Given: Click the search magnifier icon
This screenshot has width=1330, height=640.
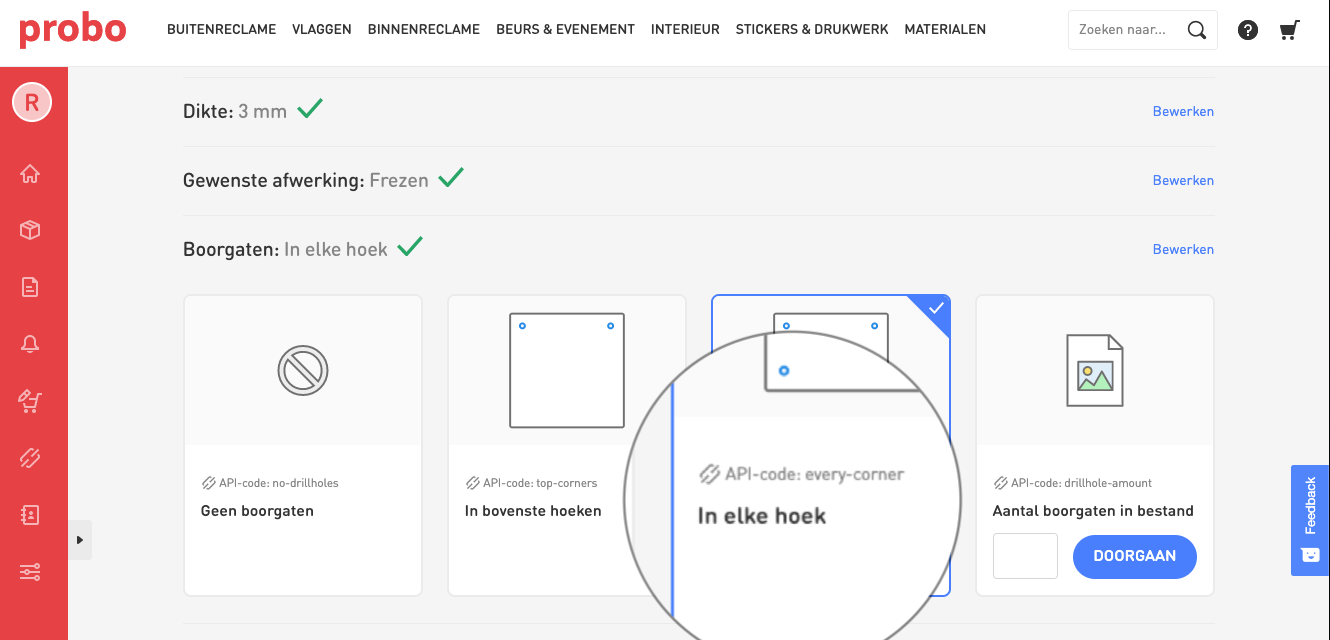Looking at the screenshot, I should pos(1196,30).
